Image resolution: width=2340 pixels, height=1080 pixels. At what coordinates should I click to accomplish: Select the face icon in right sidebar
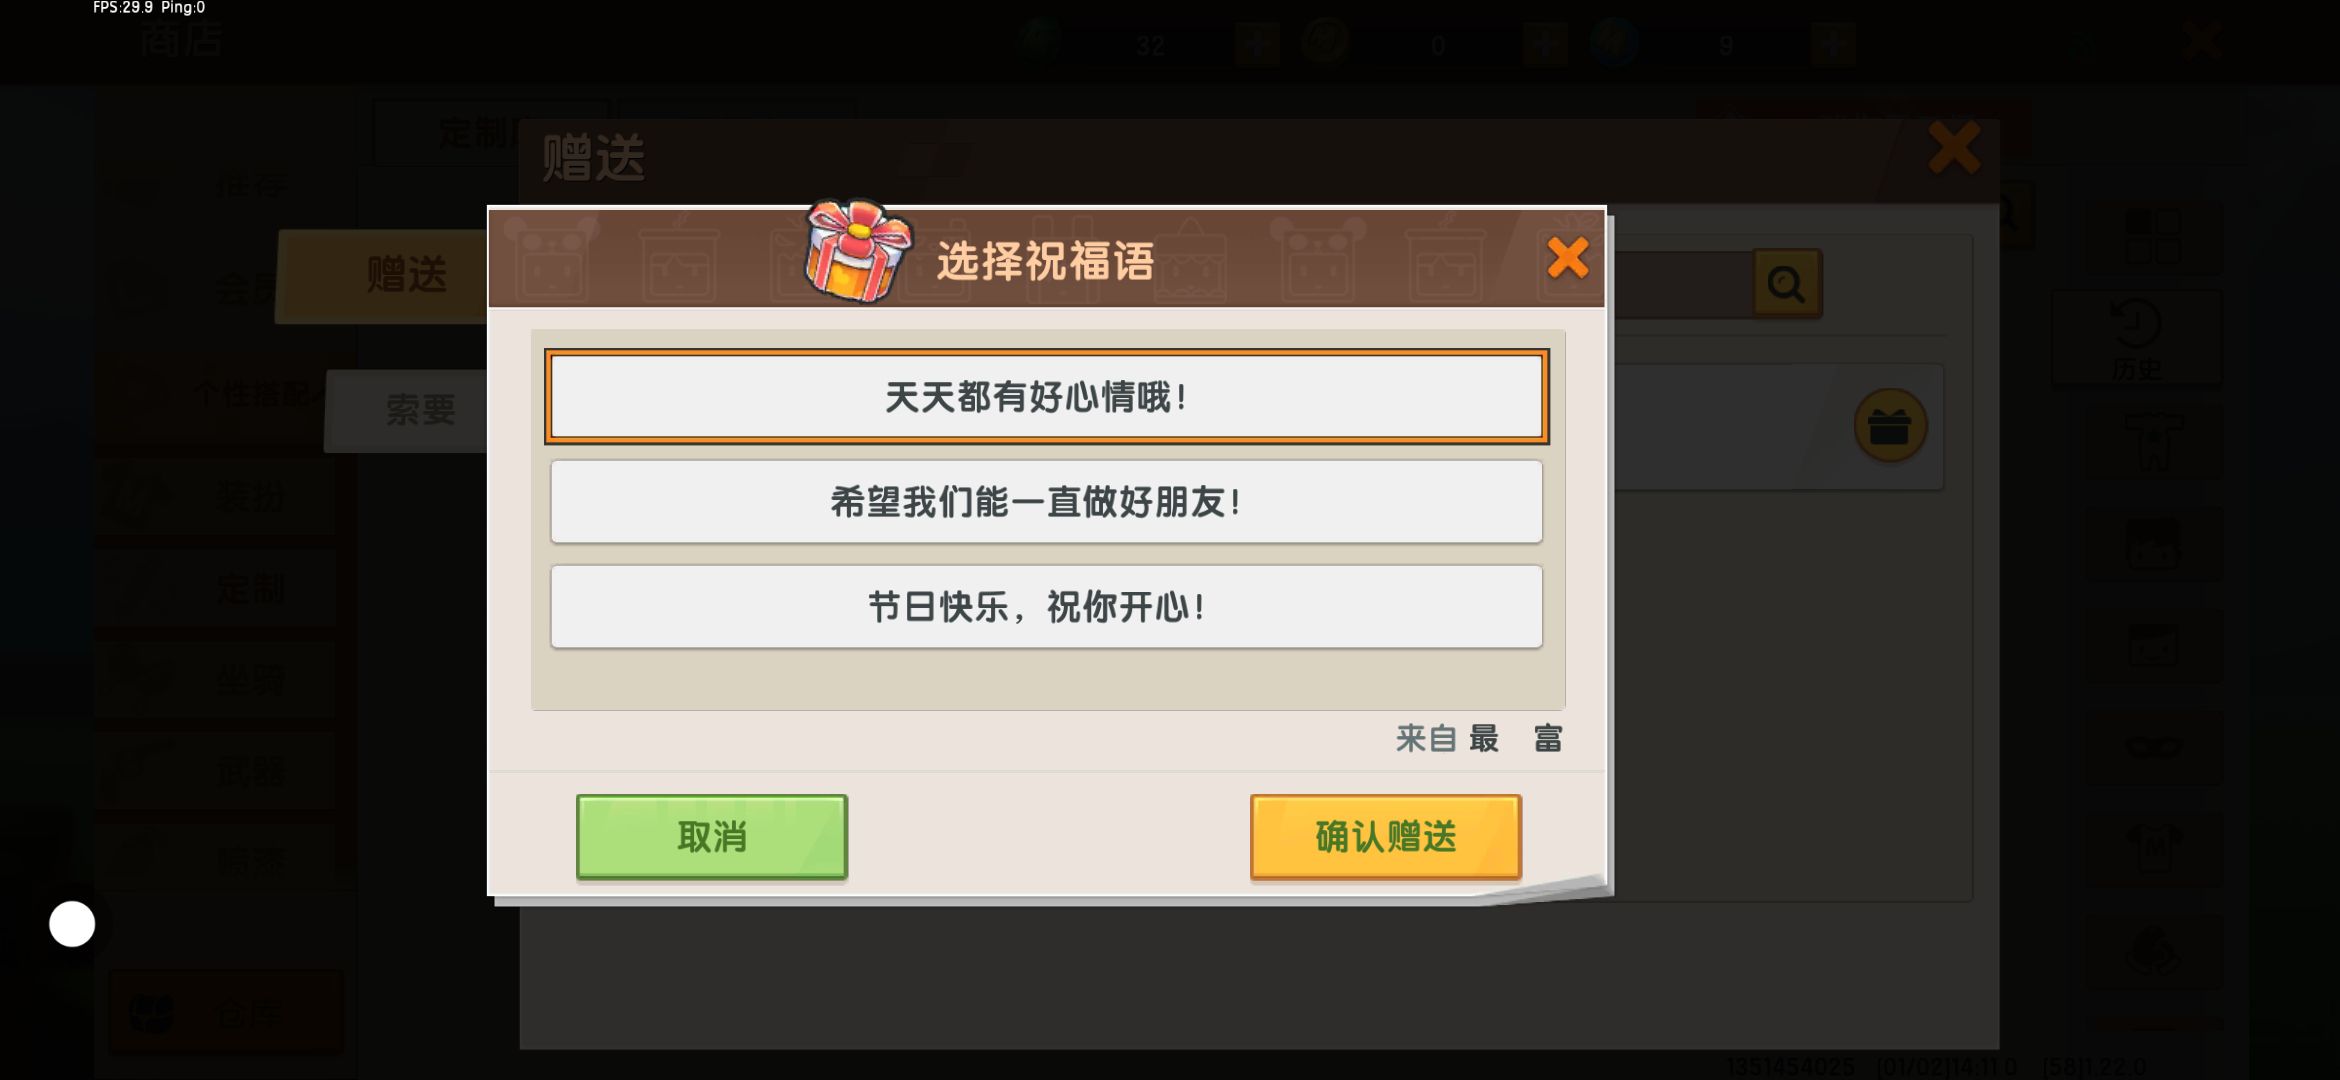click(x=2155, y=544)
